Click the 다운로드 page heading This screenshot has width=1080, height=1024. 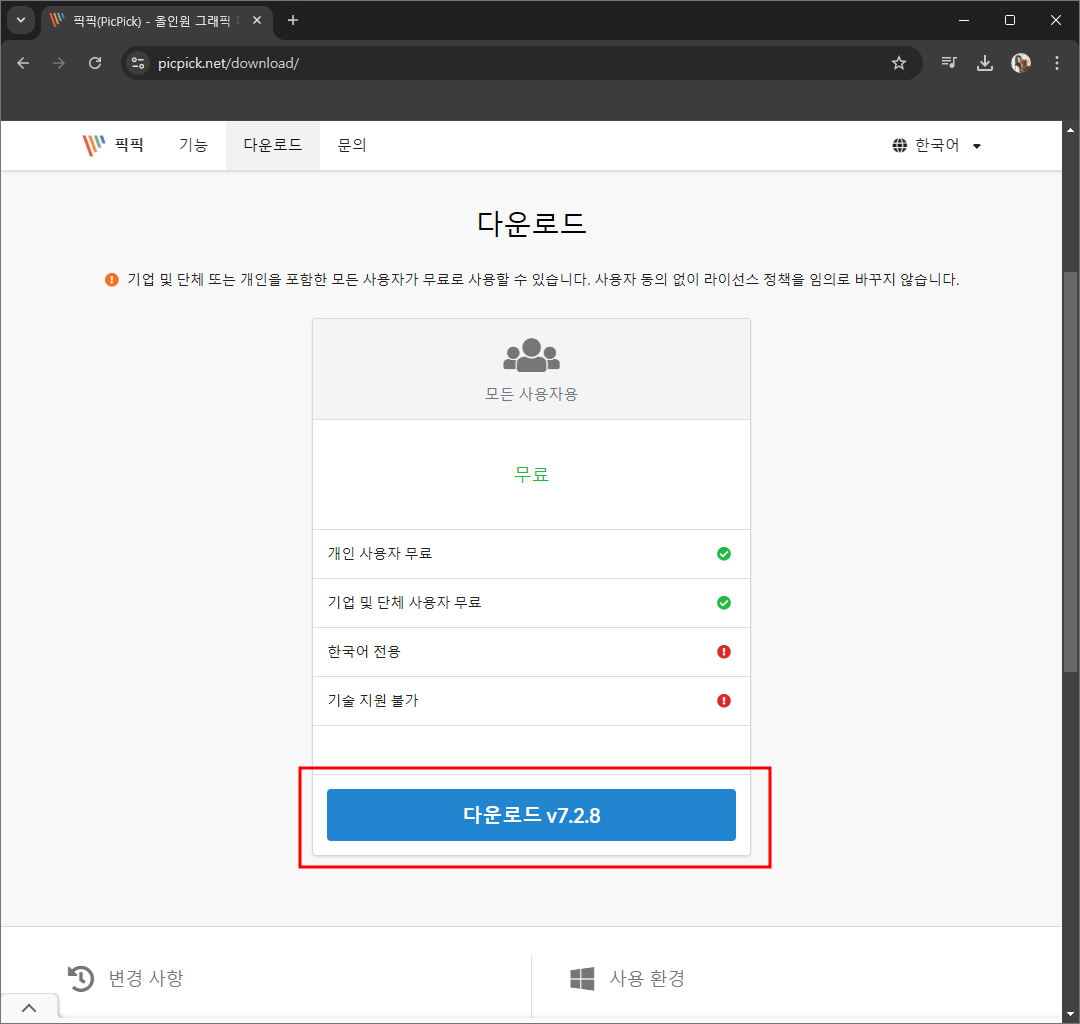pos(531,224)
